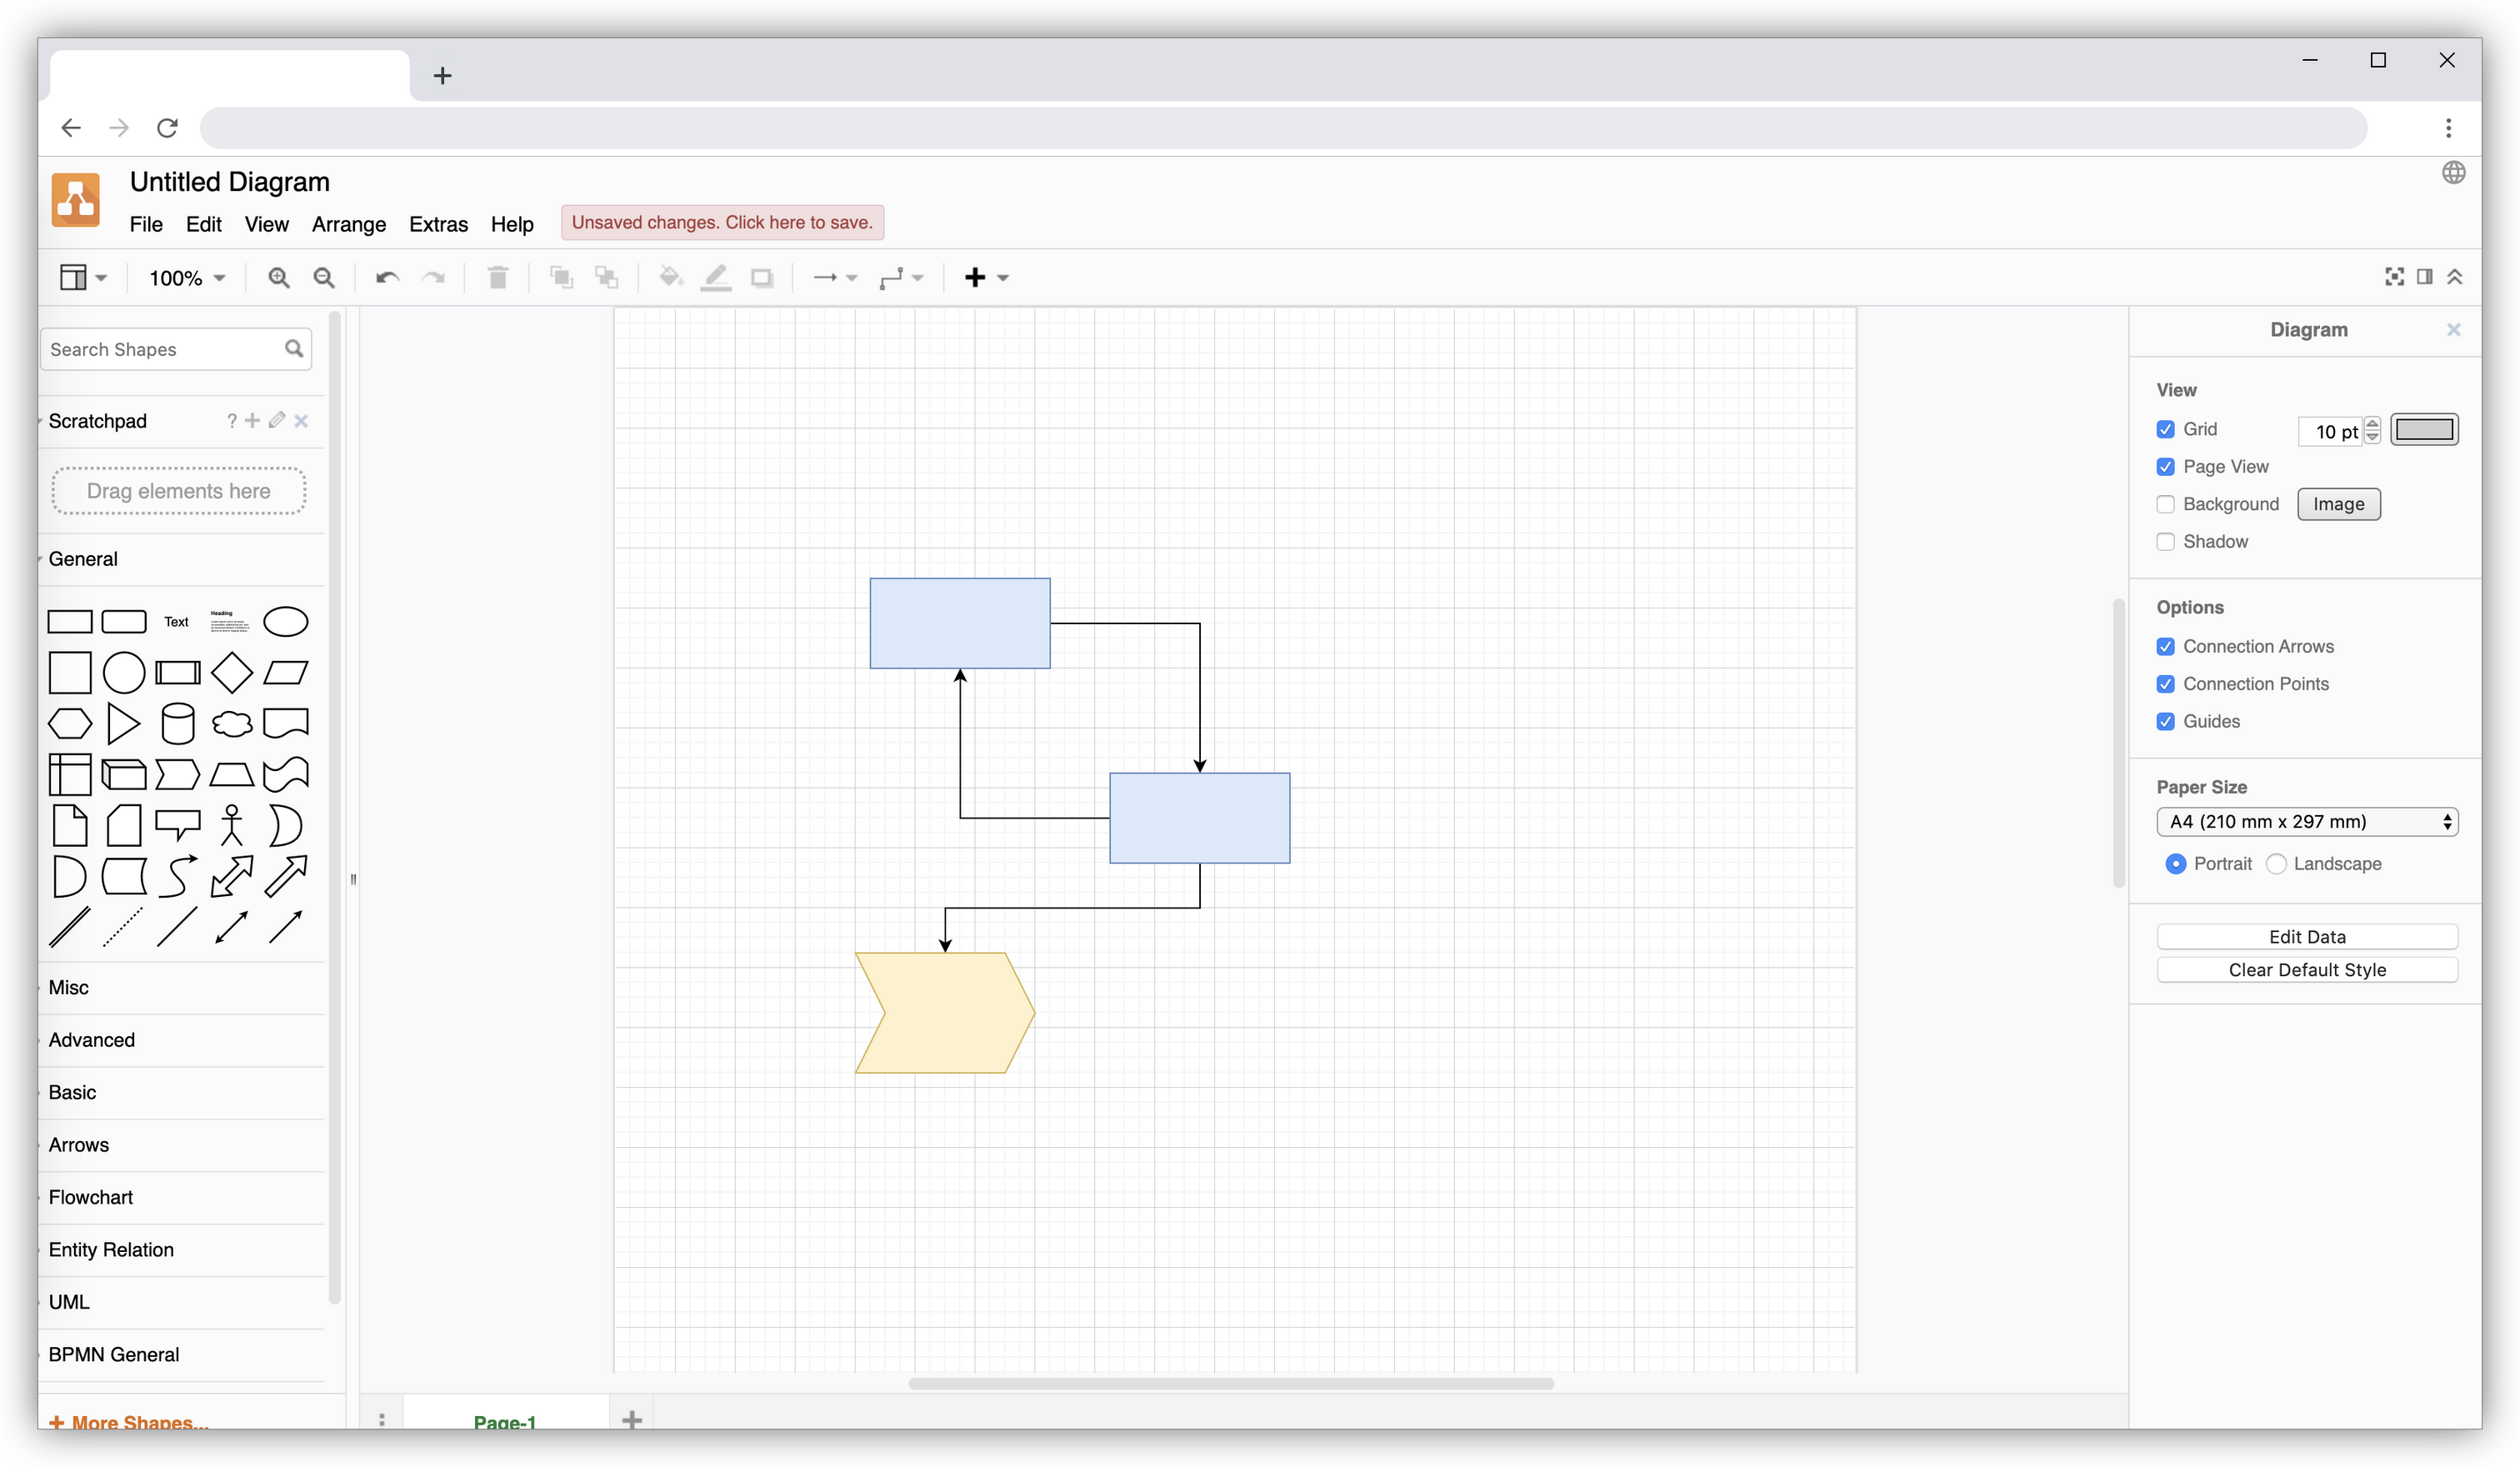This screenshot has width=2520, height=1467.
Task: Open the Paper Size A4 dropdown
Action: click(2307, 822)
